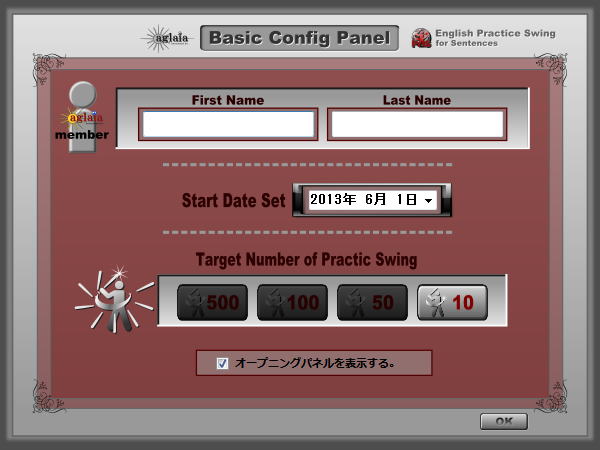Click the Start Date Set label
The height and width of the screenshot is (450, 600).
pyautogui.click(x=233, y=201)
